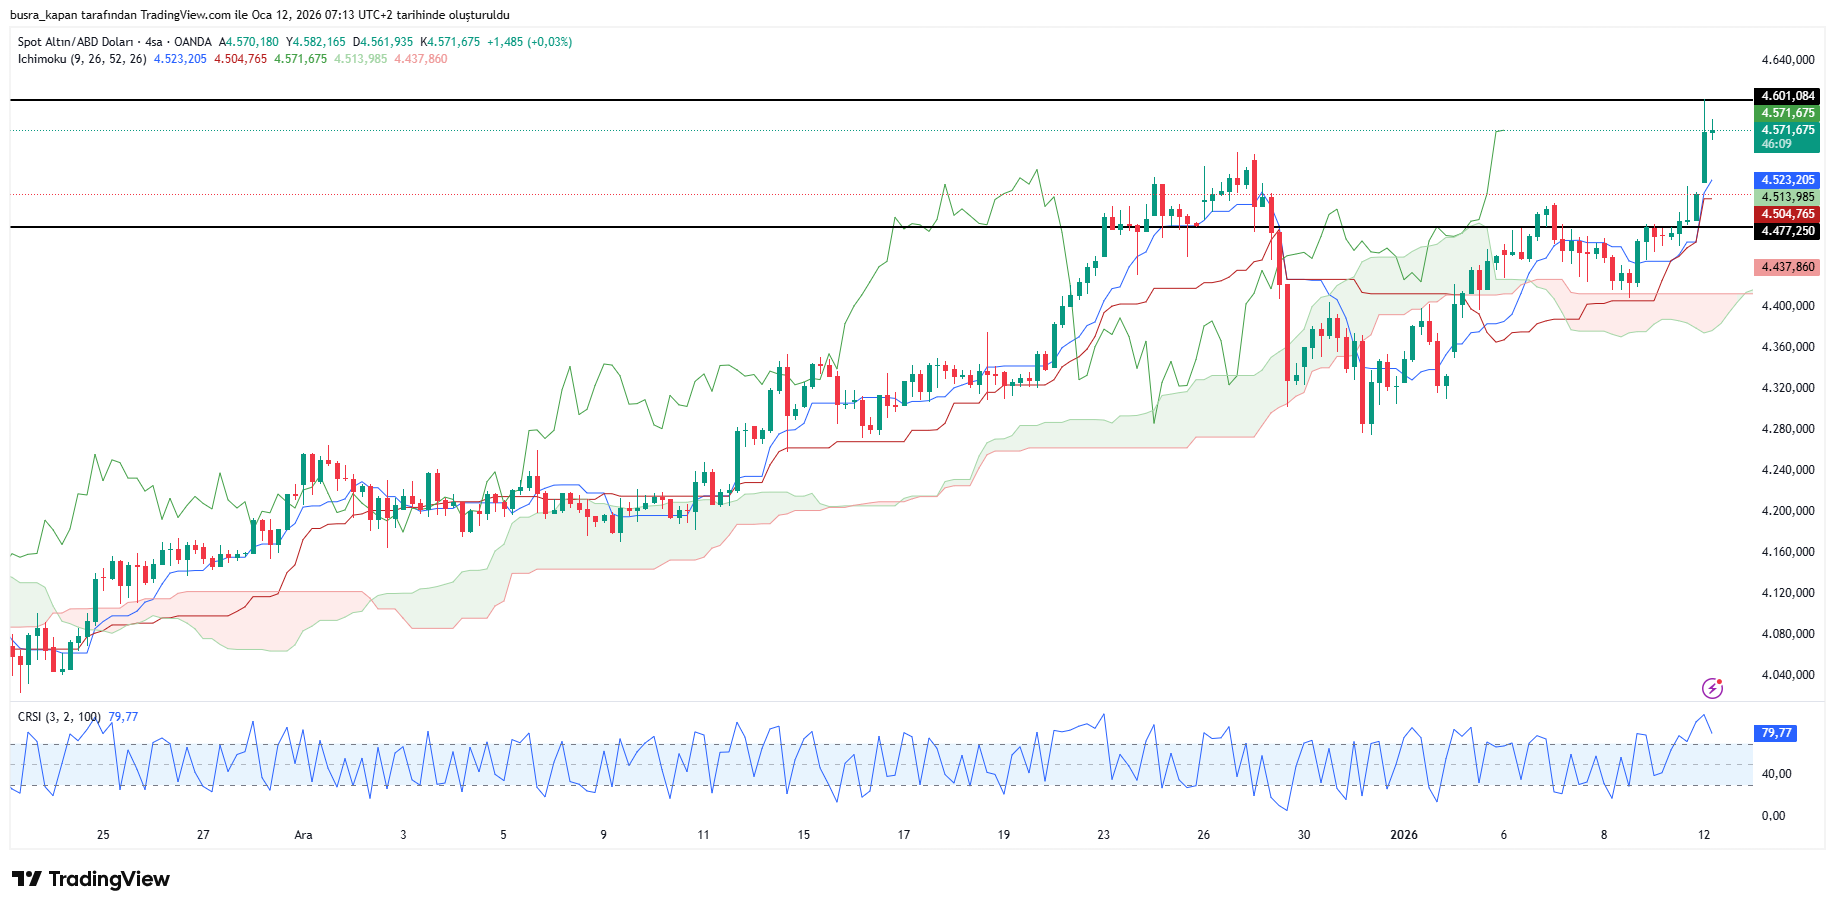
Task: Click the purple lightning bolt icon
Action: pos(1712,688)
